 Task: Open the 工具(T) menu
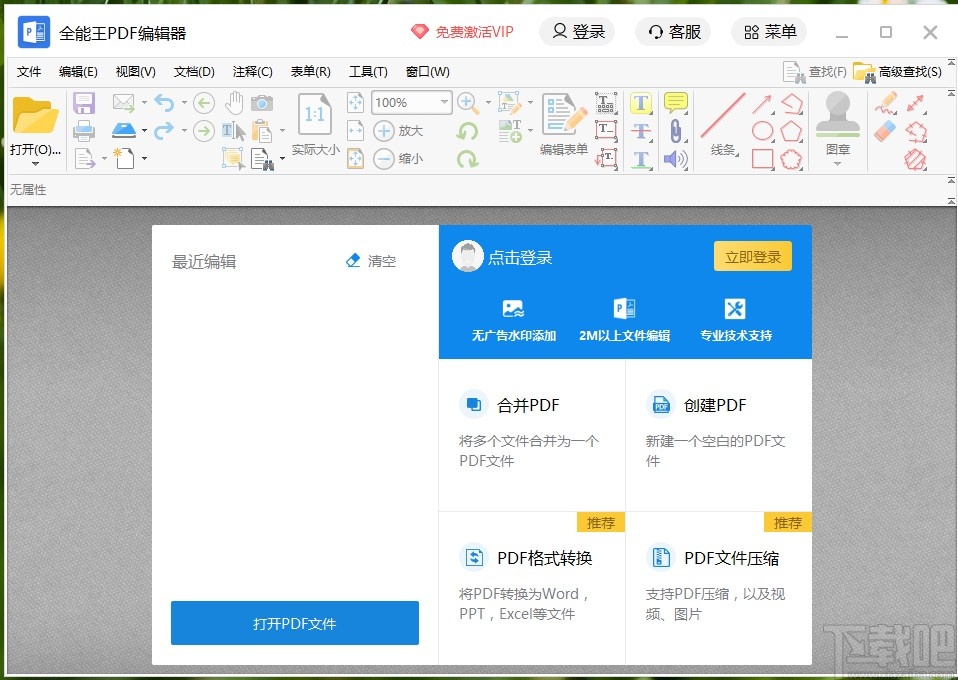coord(368,71)
